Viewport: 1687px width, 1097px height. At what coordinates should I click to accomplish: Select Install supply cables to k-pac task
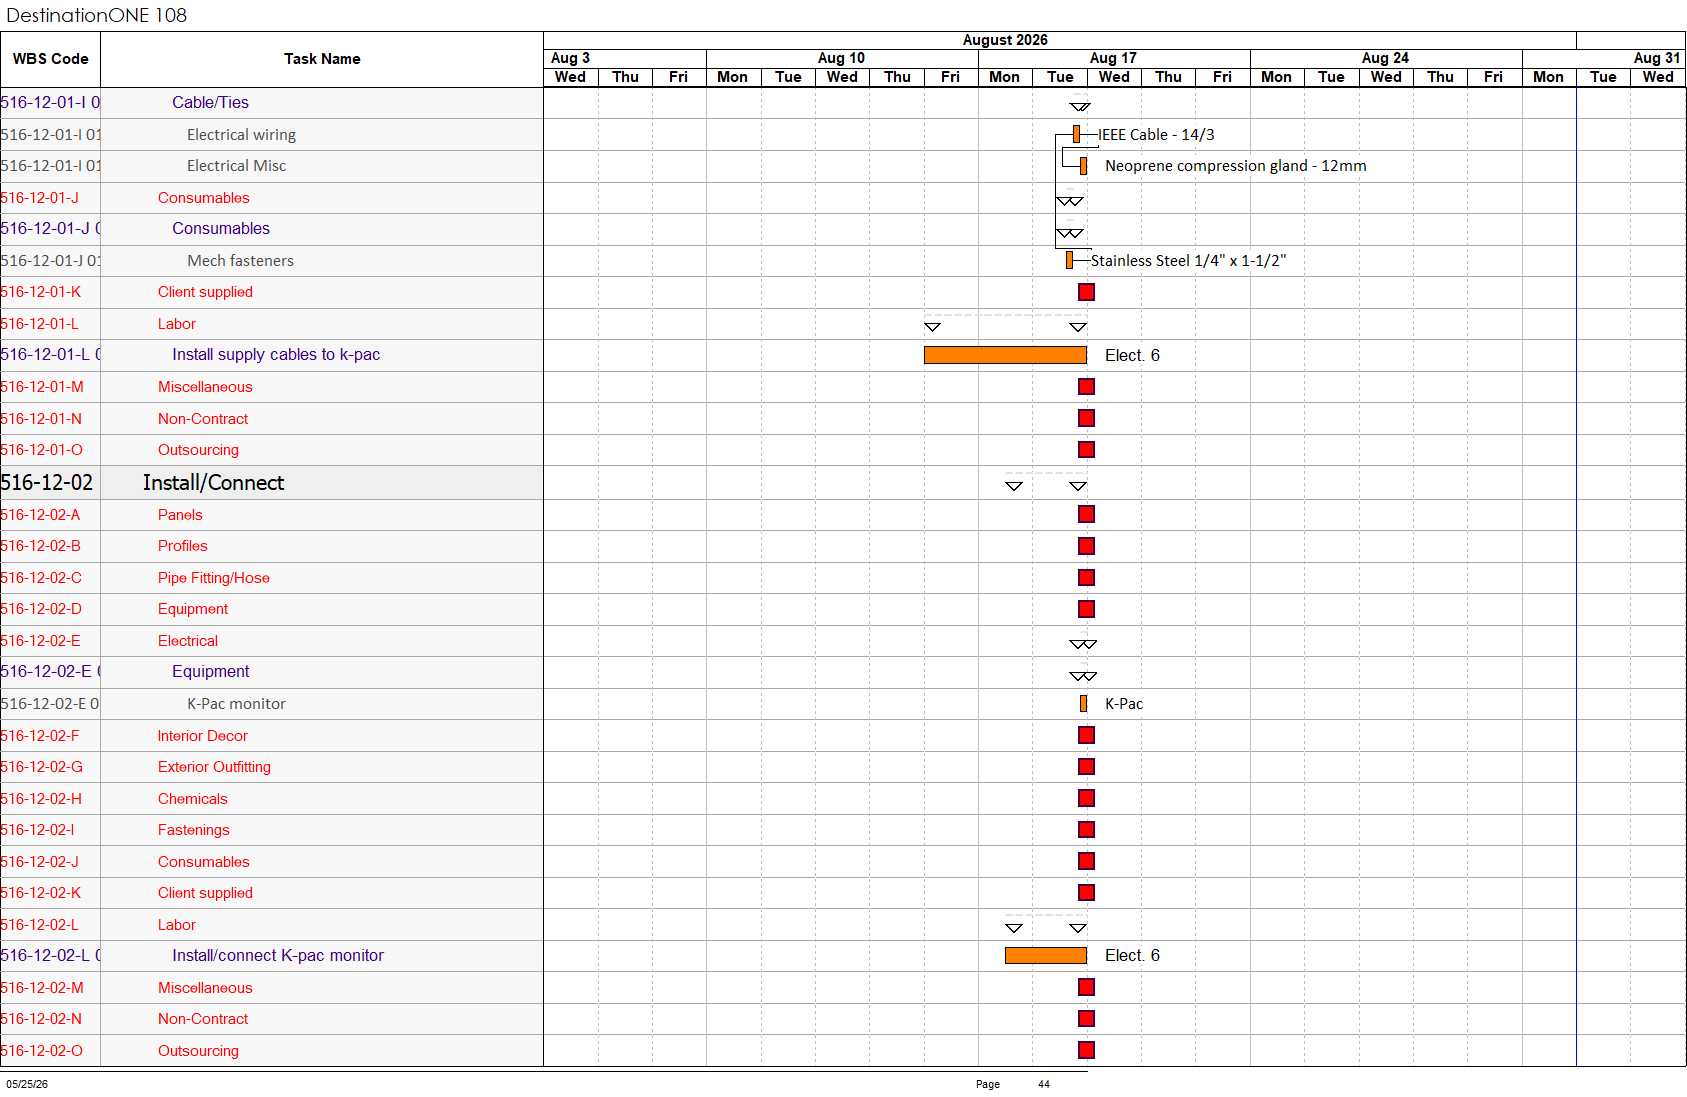click(276, 355)
